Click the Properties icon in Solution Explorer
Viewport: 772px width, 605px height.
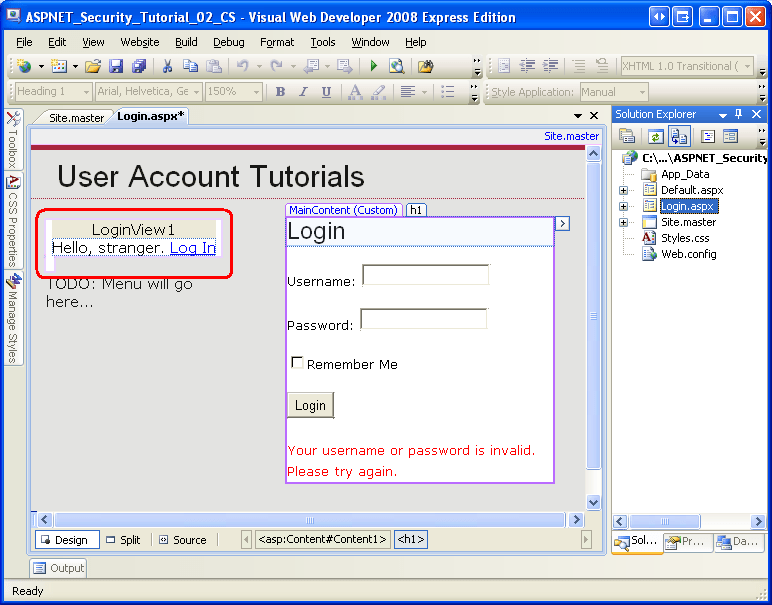(x=626, y=136)
